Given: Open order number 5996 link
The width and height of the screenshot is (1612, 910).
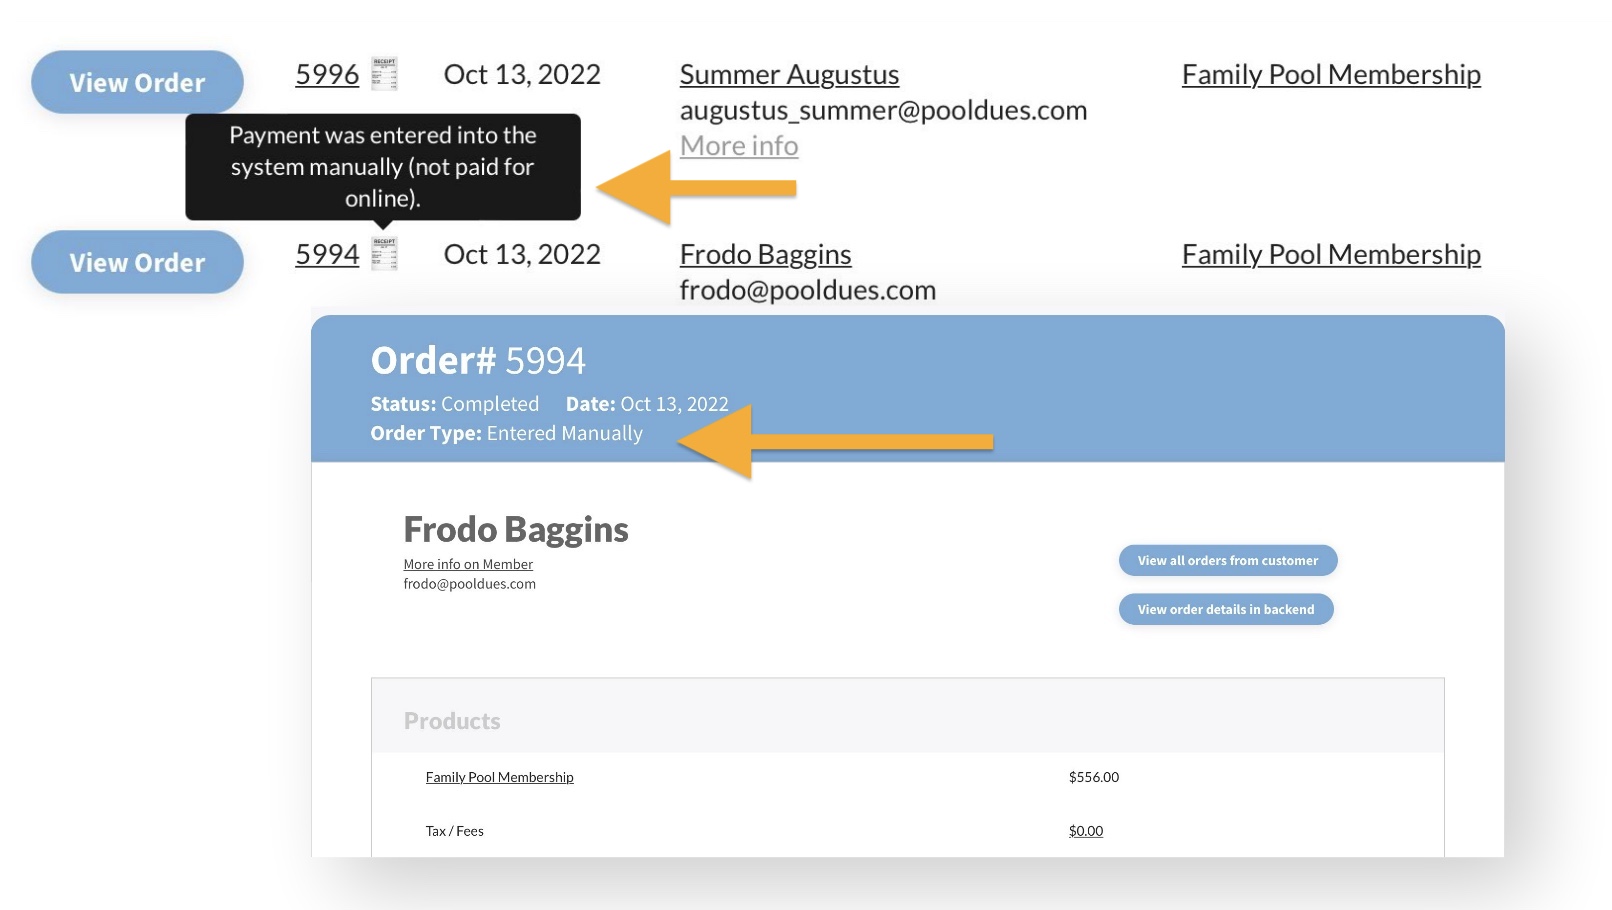Looking at the screenshot, I should point(327,75).
